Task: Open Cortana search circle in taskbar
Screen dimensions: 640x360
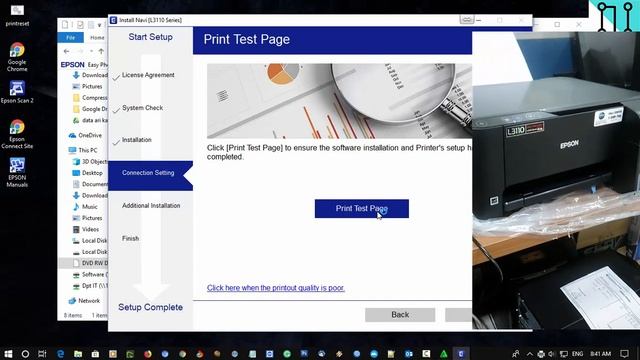Action: tap(25, 354)
